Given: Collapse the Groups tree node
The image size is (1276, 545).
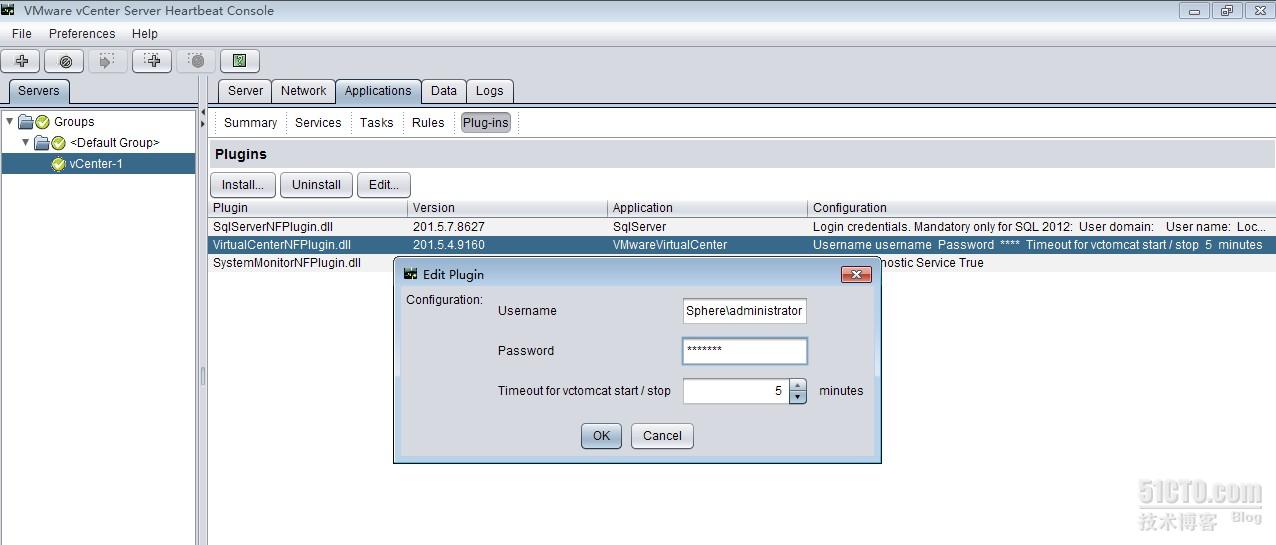Looking at the screenshot, I should point(10,121).
